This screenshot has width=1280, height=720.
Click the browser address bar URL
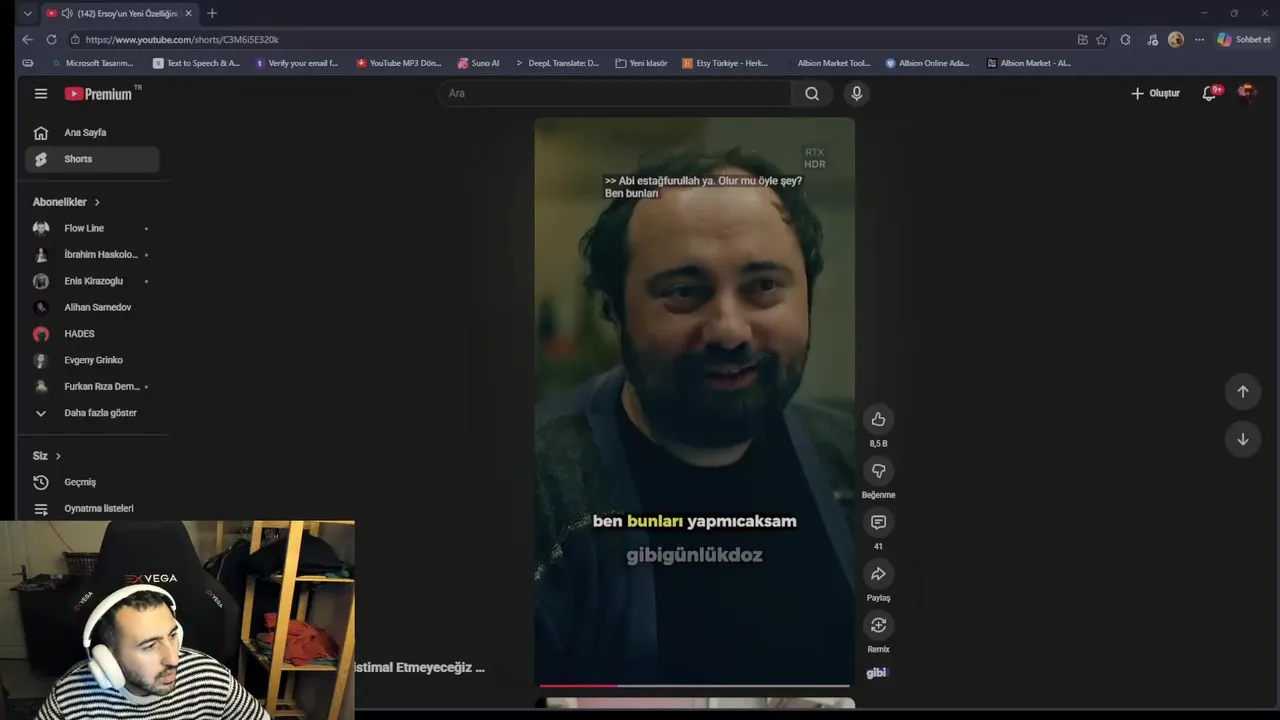coord(182,39)
